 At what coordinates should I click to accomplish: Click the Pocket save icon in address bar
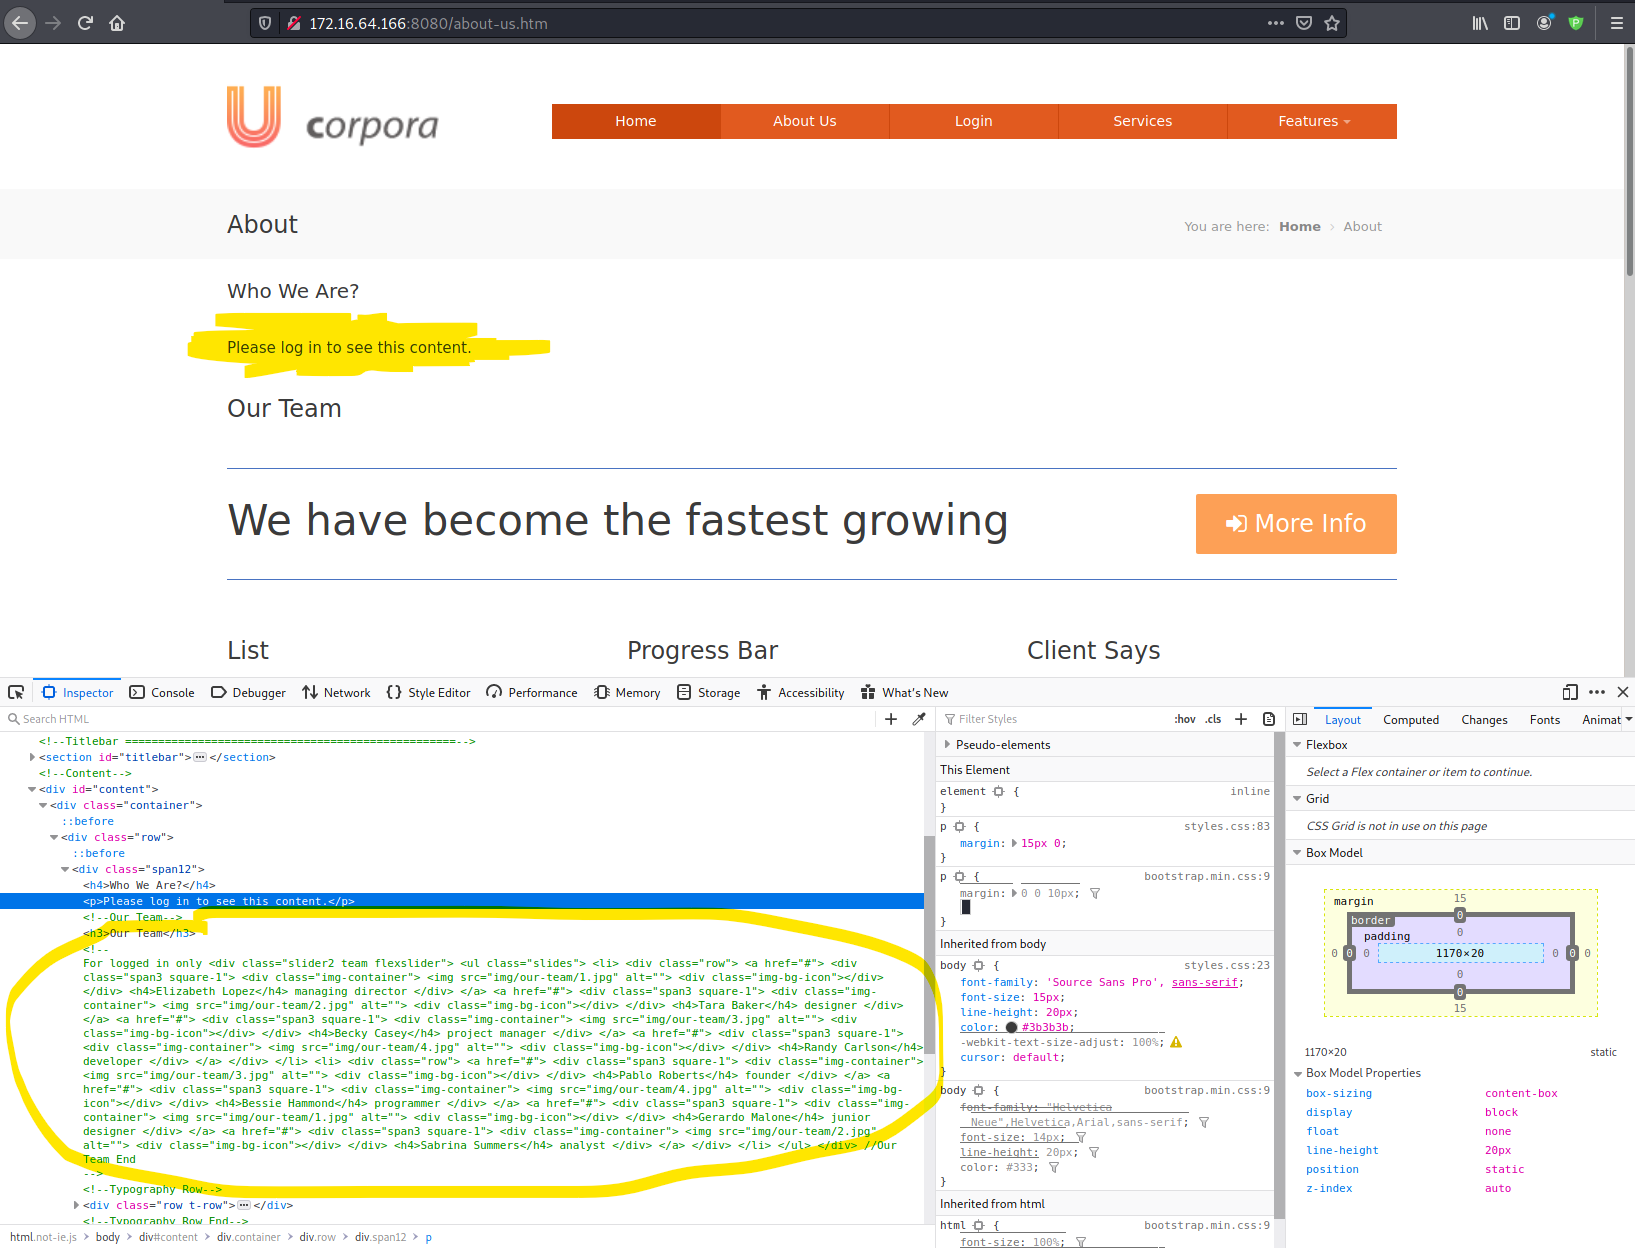(1304, 23)
